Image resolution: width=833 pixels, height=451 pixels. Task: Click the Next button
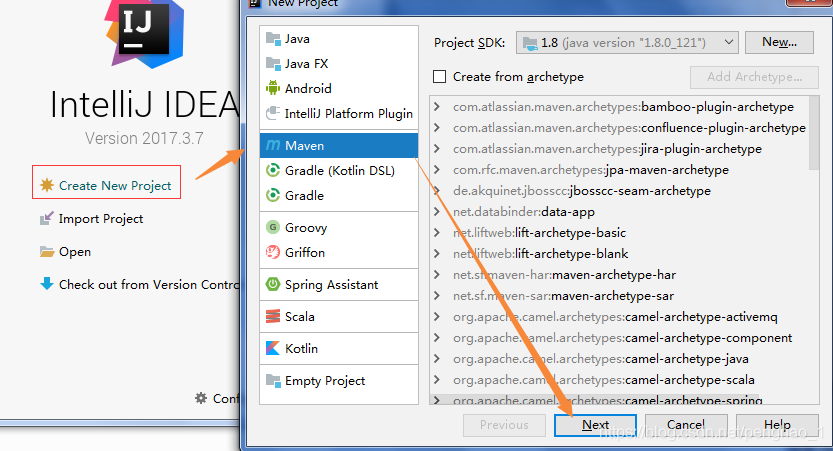pyautogui.click(x=595, y=425)
